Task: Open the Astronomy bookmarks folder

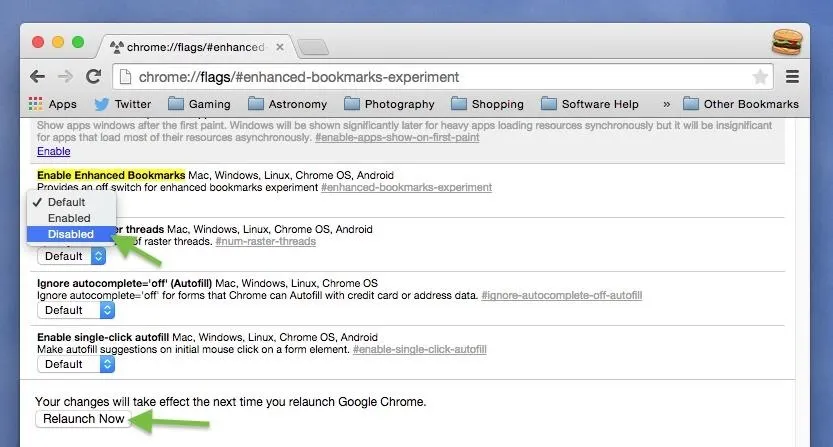Action: [x=287, y=104]
